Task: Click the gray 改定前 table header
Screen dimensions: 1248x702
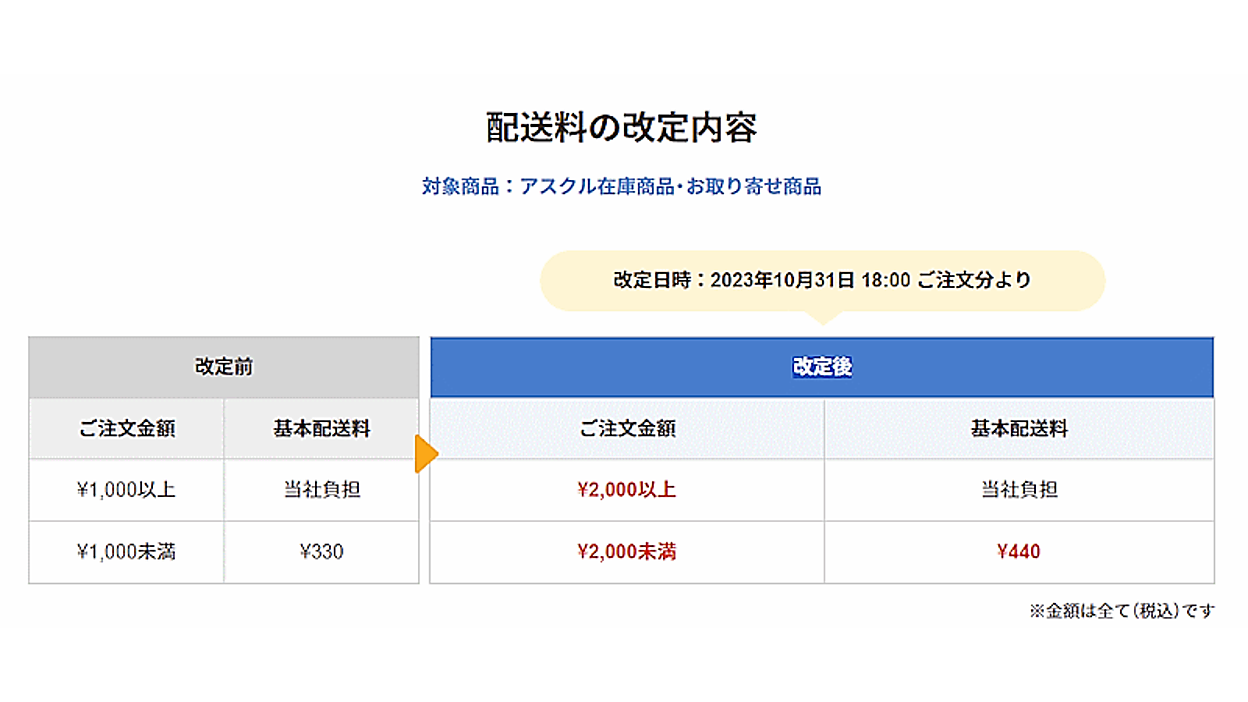Action: 224,367
